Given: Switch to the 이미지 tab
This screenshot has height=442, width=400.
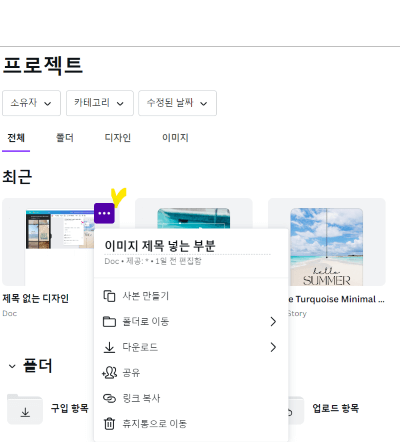Looking at the screenshot, I should (x=175, y=138).
